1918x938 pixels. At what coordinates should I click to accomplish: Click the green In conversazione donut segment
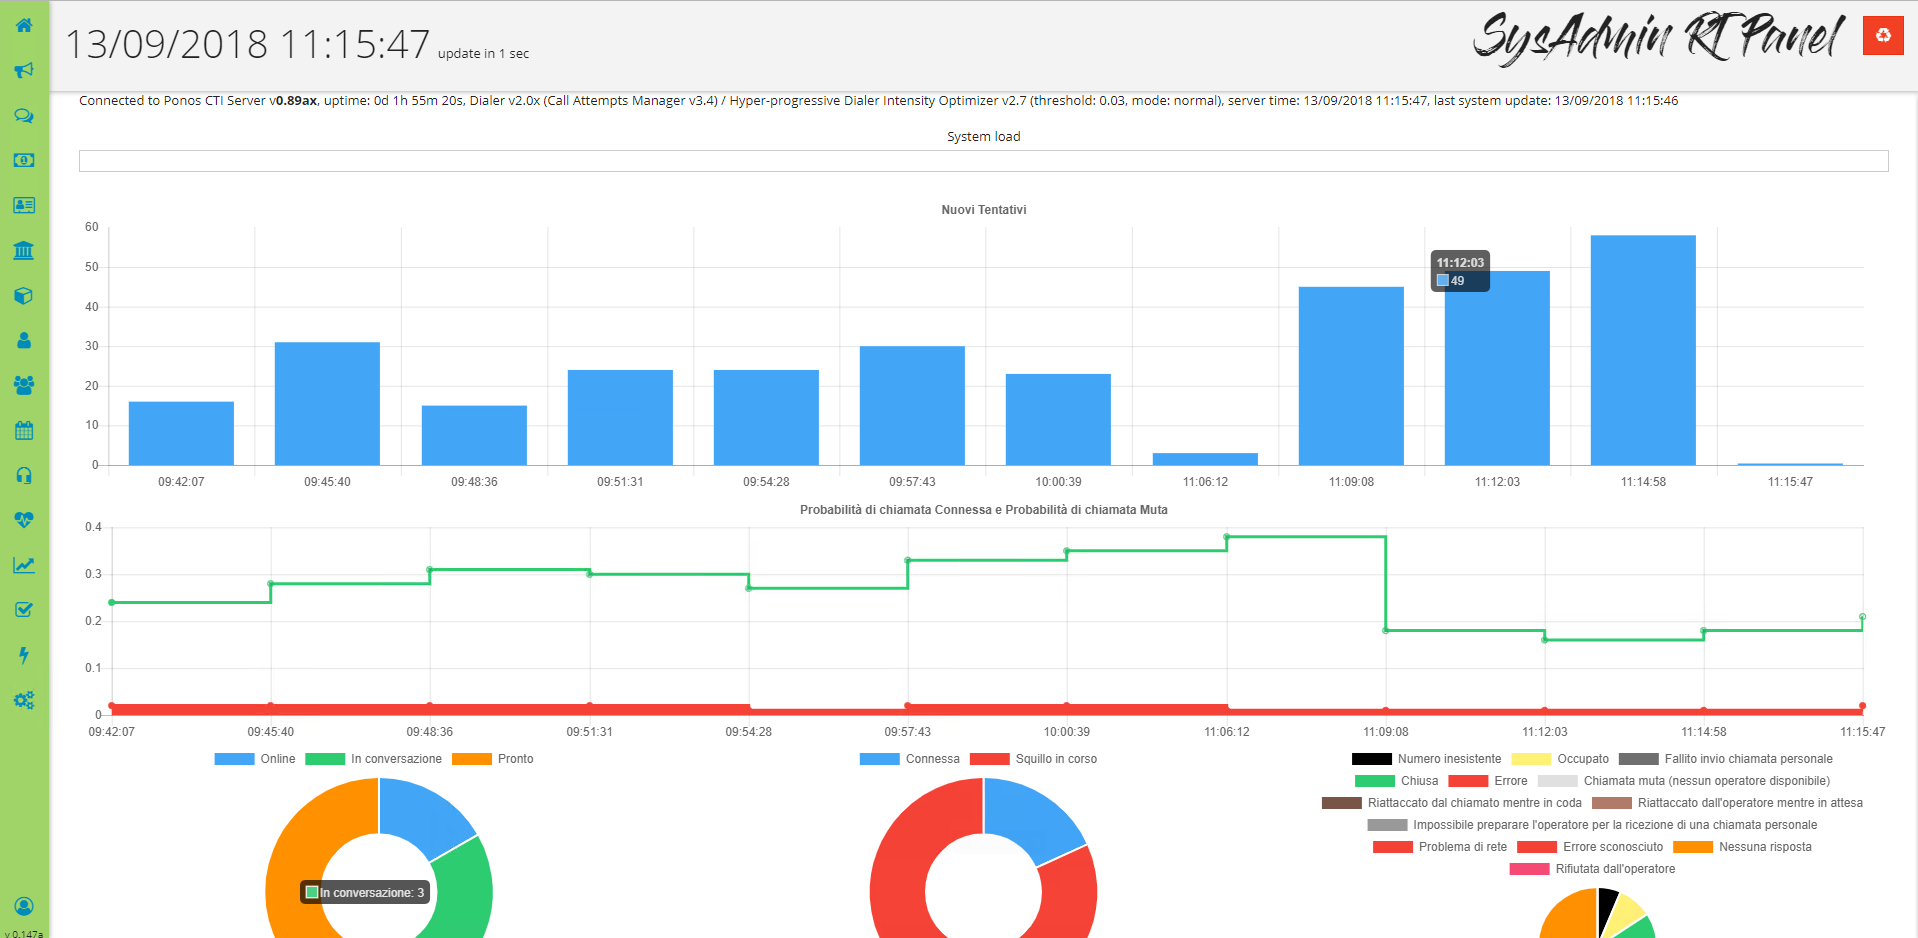coord(465,890)
